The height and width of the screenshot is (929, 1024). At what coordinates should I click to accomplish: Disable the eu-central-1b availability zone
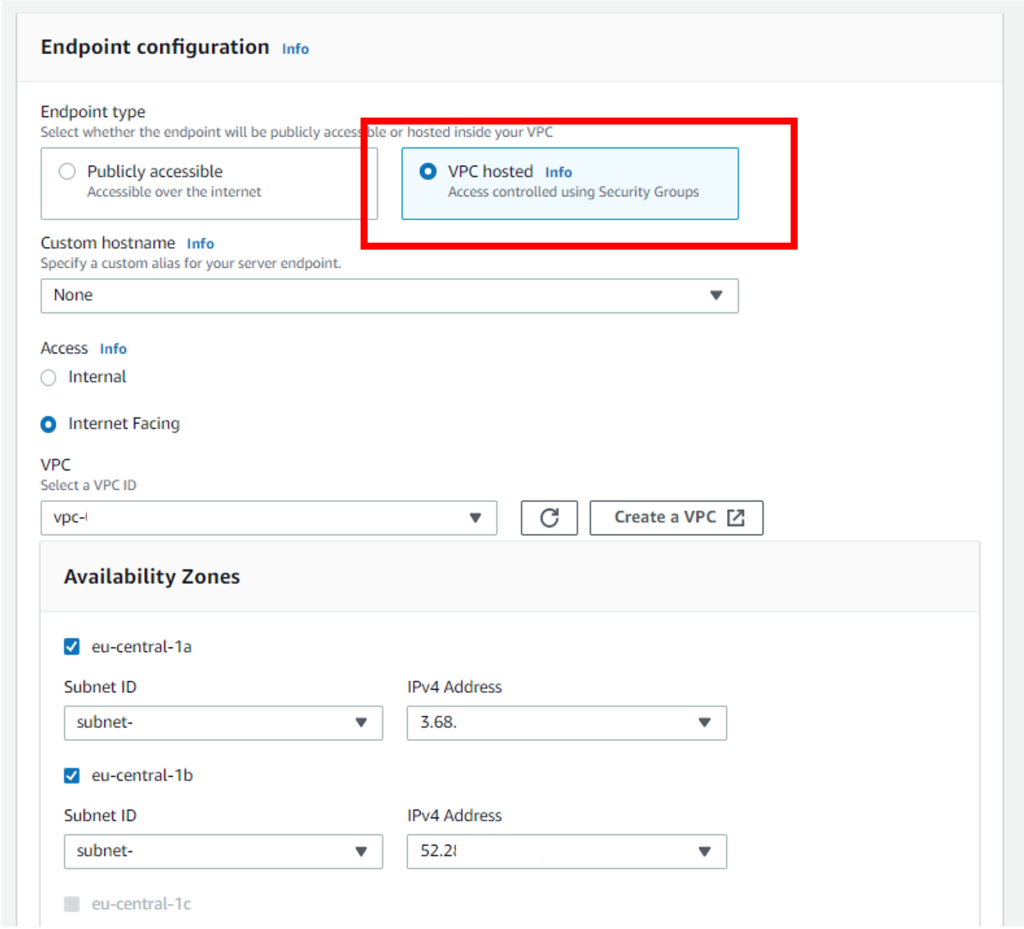[x=71, y=774]
